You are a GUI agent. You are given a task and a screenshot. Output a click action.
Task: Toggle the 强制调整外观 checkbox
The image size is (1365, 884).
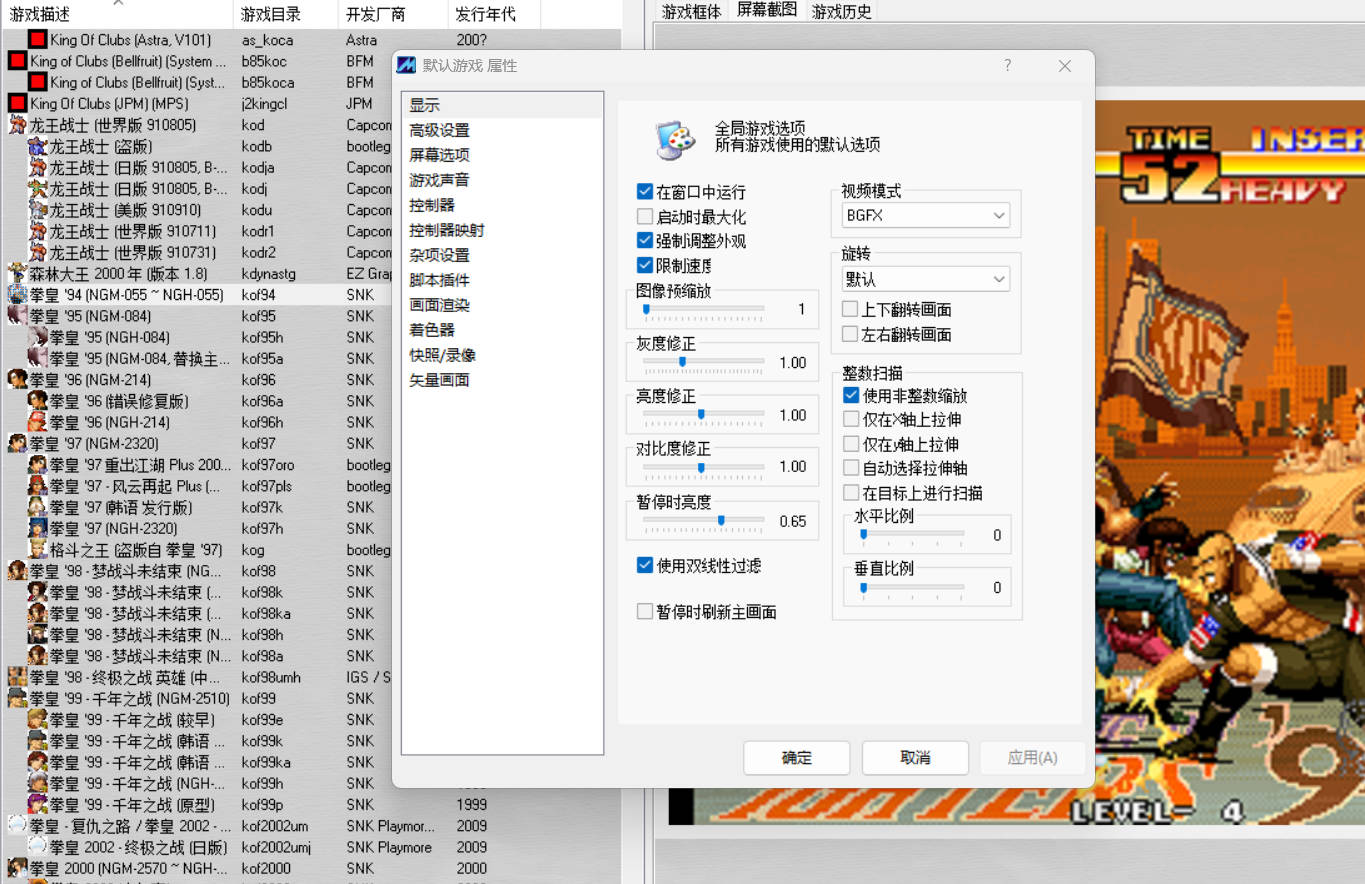645,240
